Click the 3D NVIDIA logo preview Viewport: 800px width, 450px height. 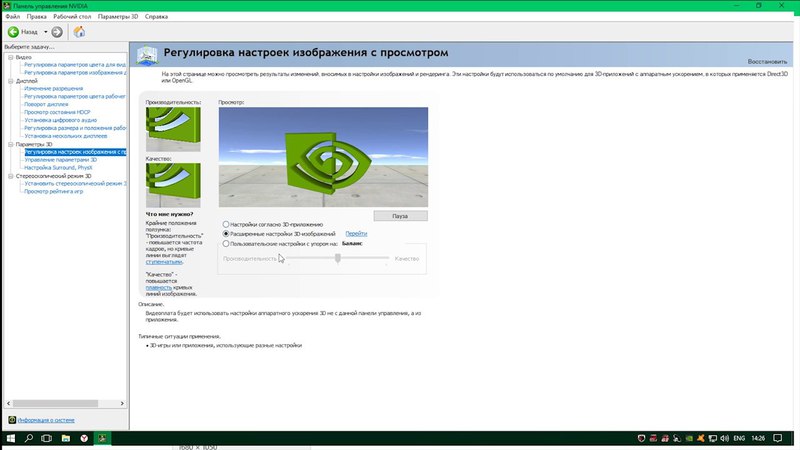pos(323,157)
